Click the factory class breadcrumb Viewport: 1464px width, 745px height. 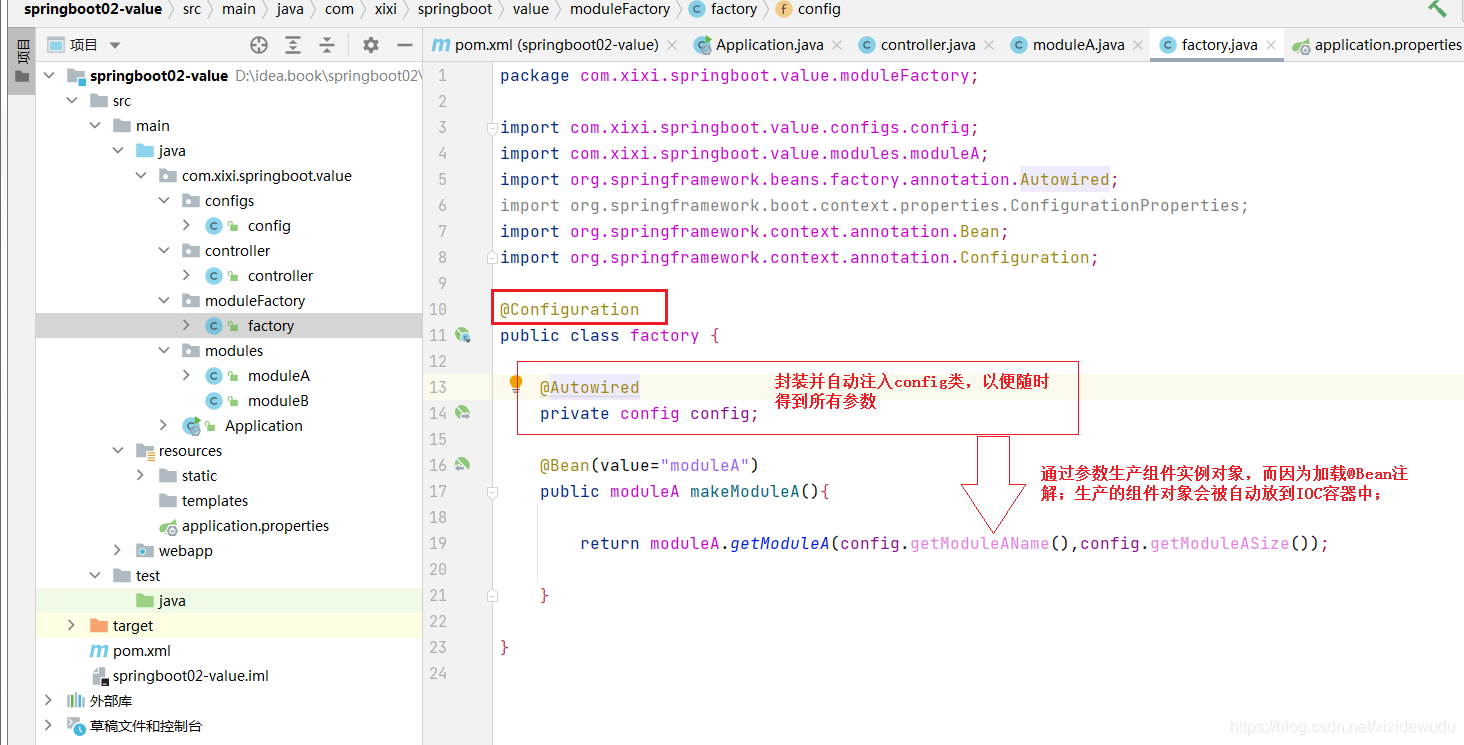(723, 9)
